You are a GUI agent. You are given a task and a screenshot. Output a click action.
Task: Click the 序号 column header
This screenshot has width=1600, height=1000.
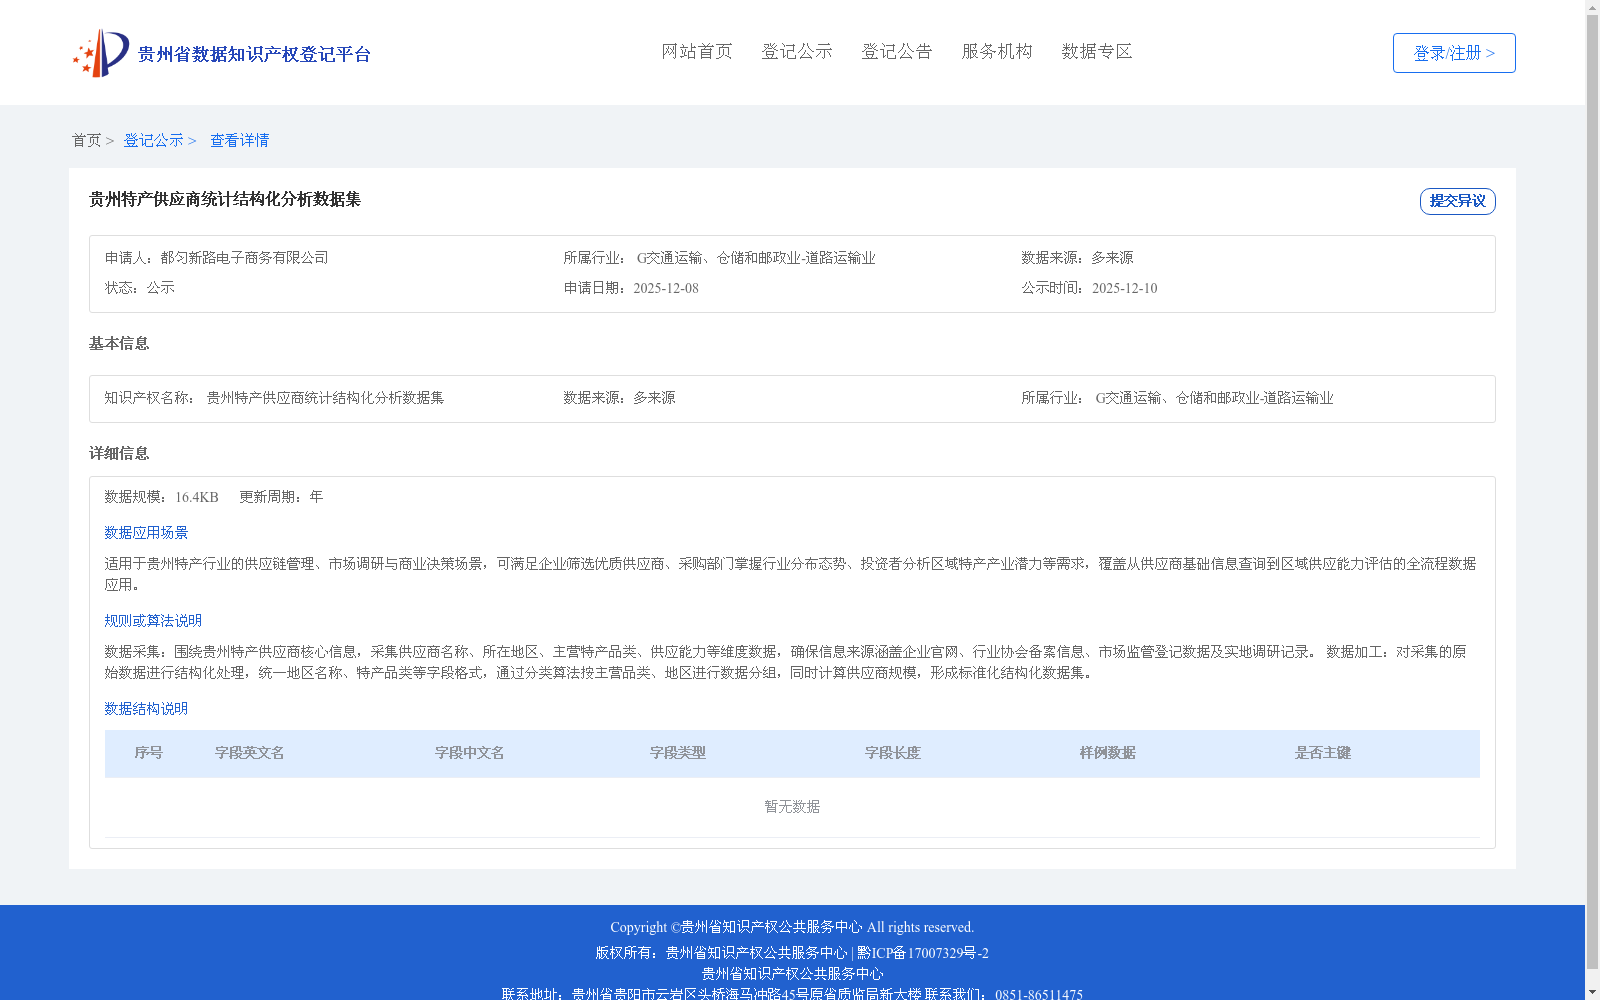click(149, 753)
